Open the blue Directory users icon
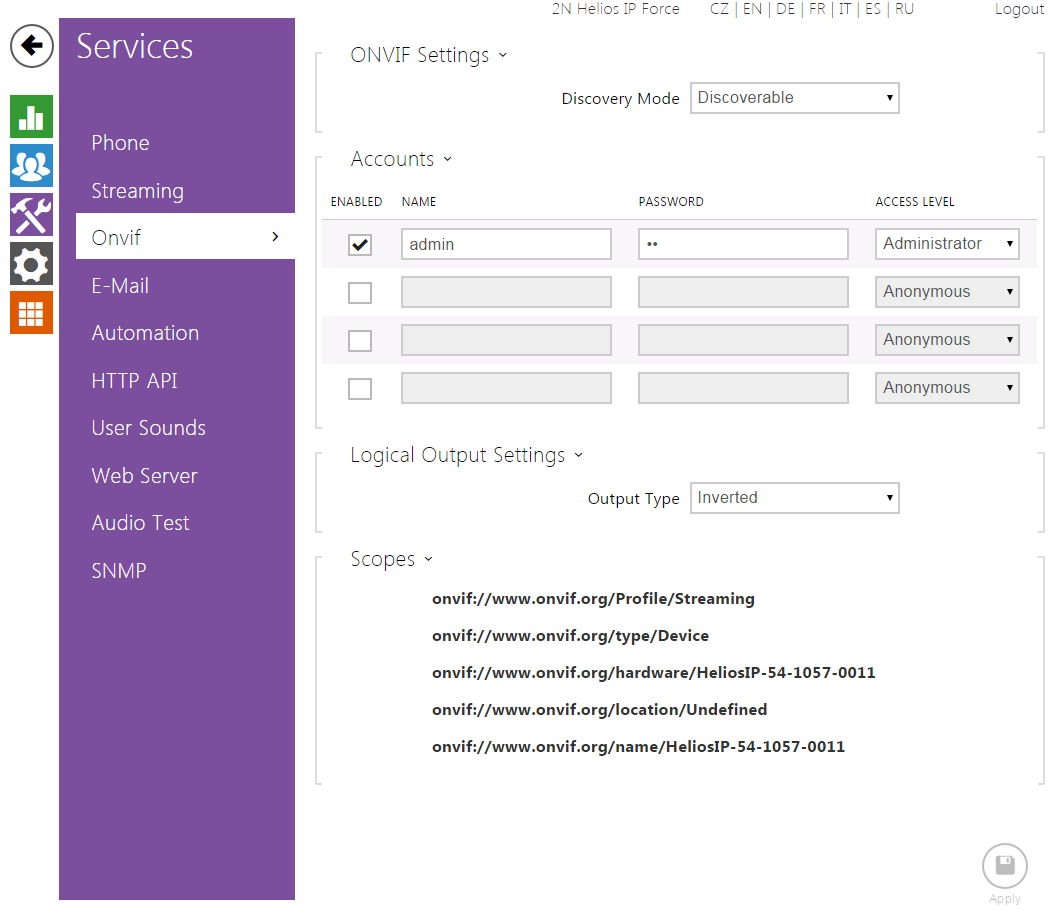Image resolution: width=1057 pixels, height=911 pixels. (x=32, y=166)
